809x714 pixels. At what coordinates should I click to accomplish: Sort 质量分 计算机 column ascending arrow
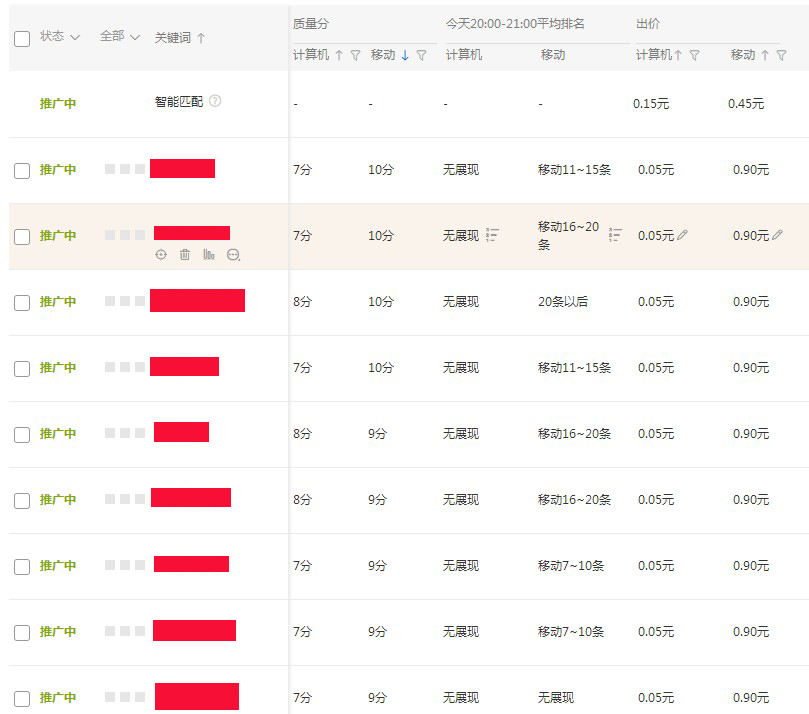(x=339, y=55)
